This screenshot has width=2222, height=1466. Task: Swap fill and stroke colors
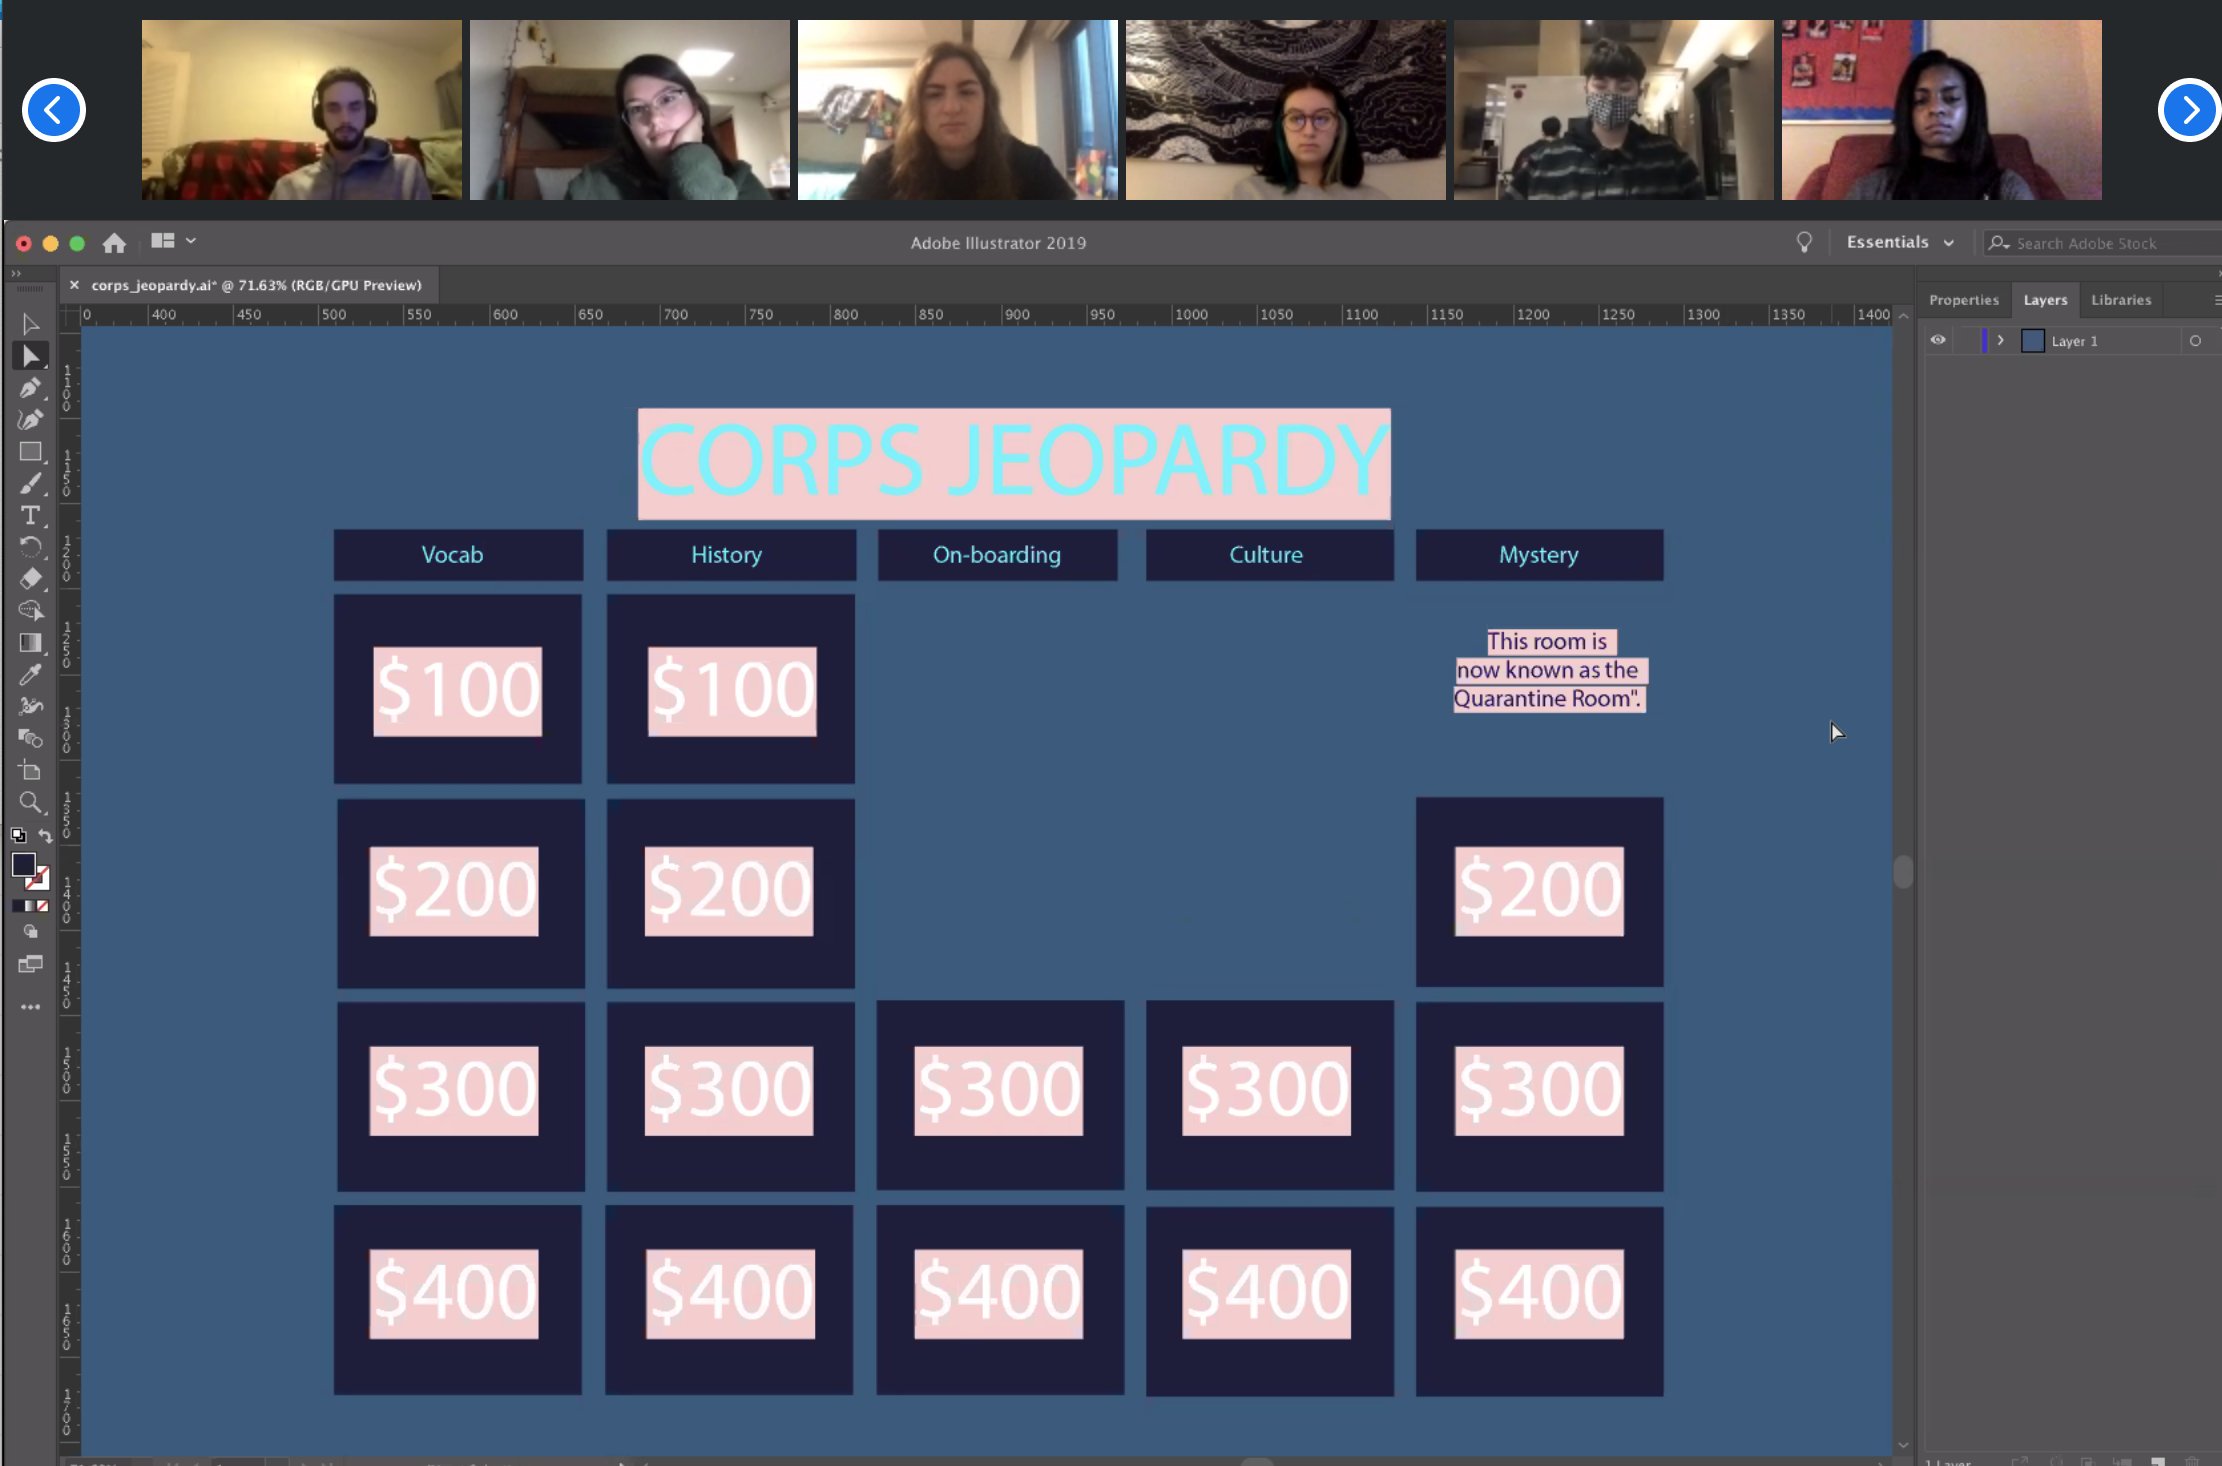(x=45, y=835)
